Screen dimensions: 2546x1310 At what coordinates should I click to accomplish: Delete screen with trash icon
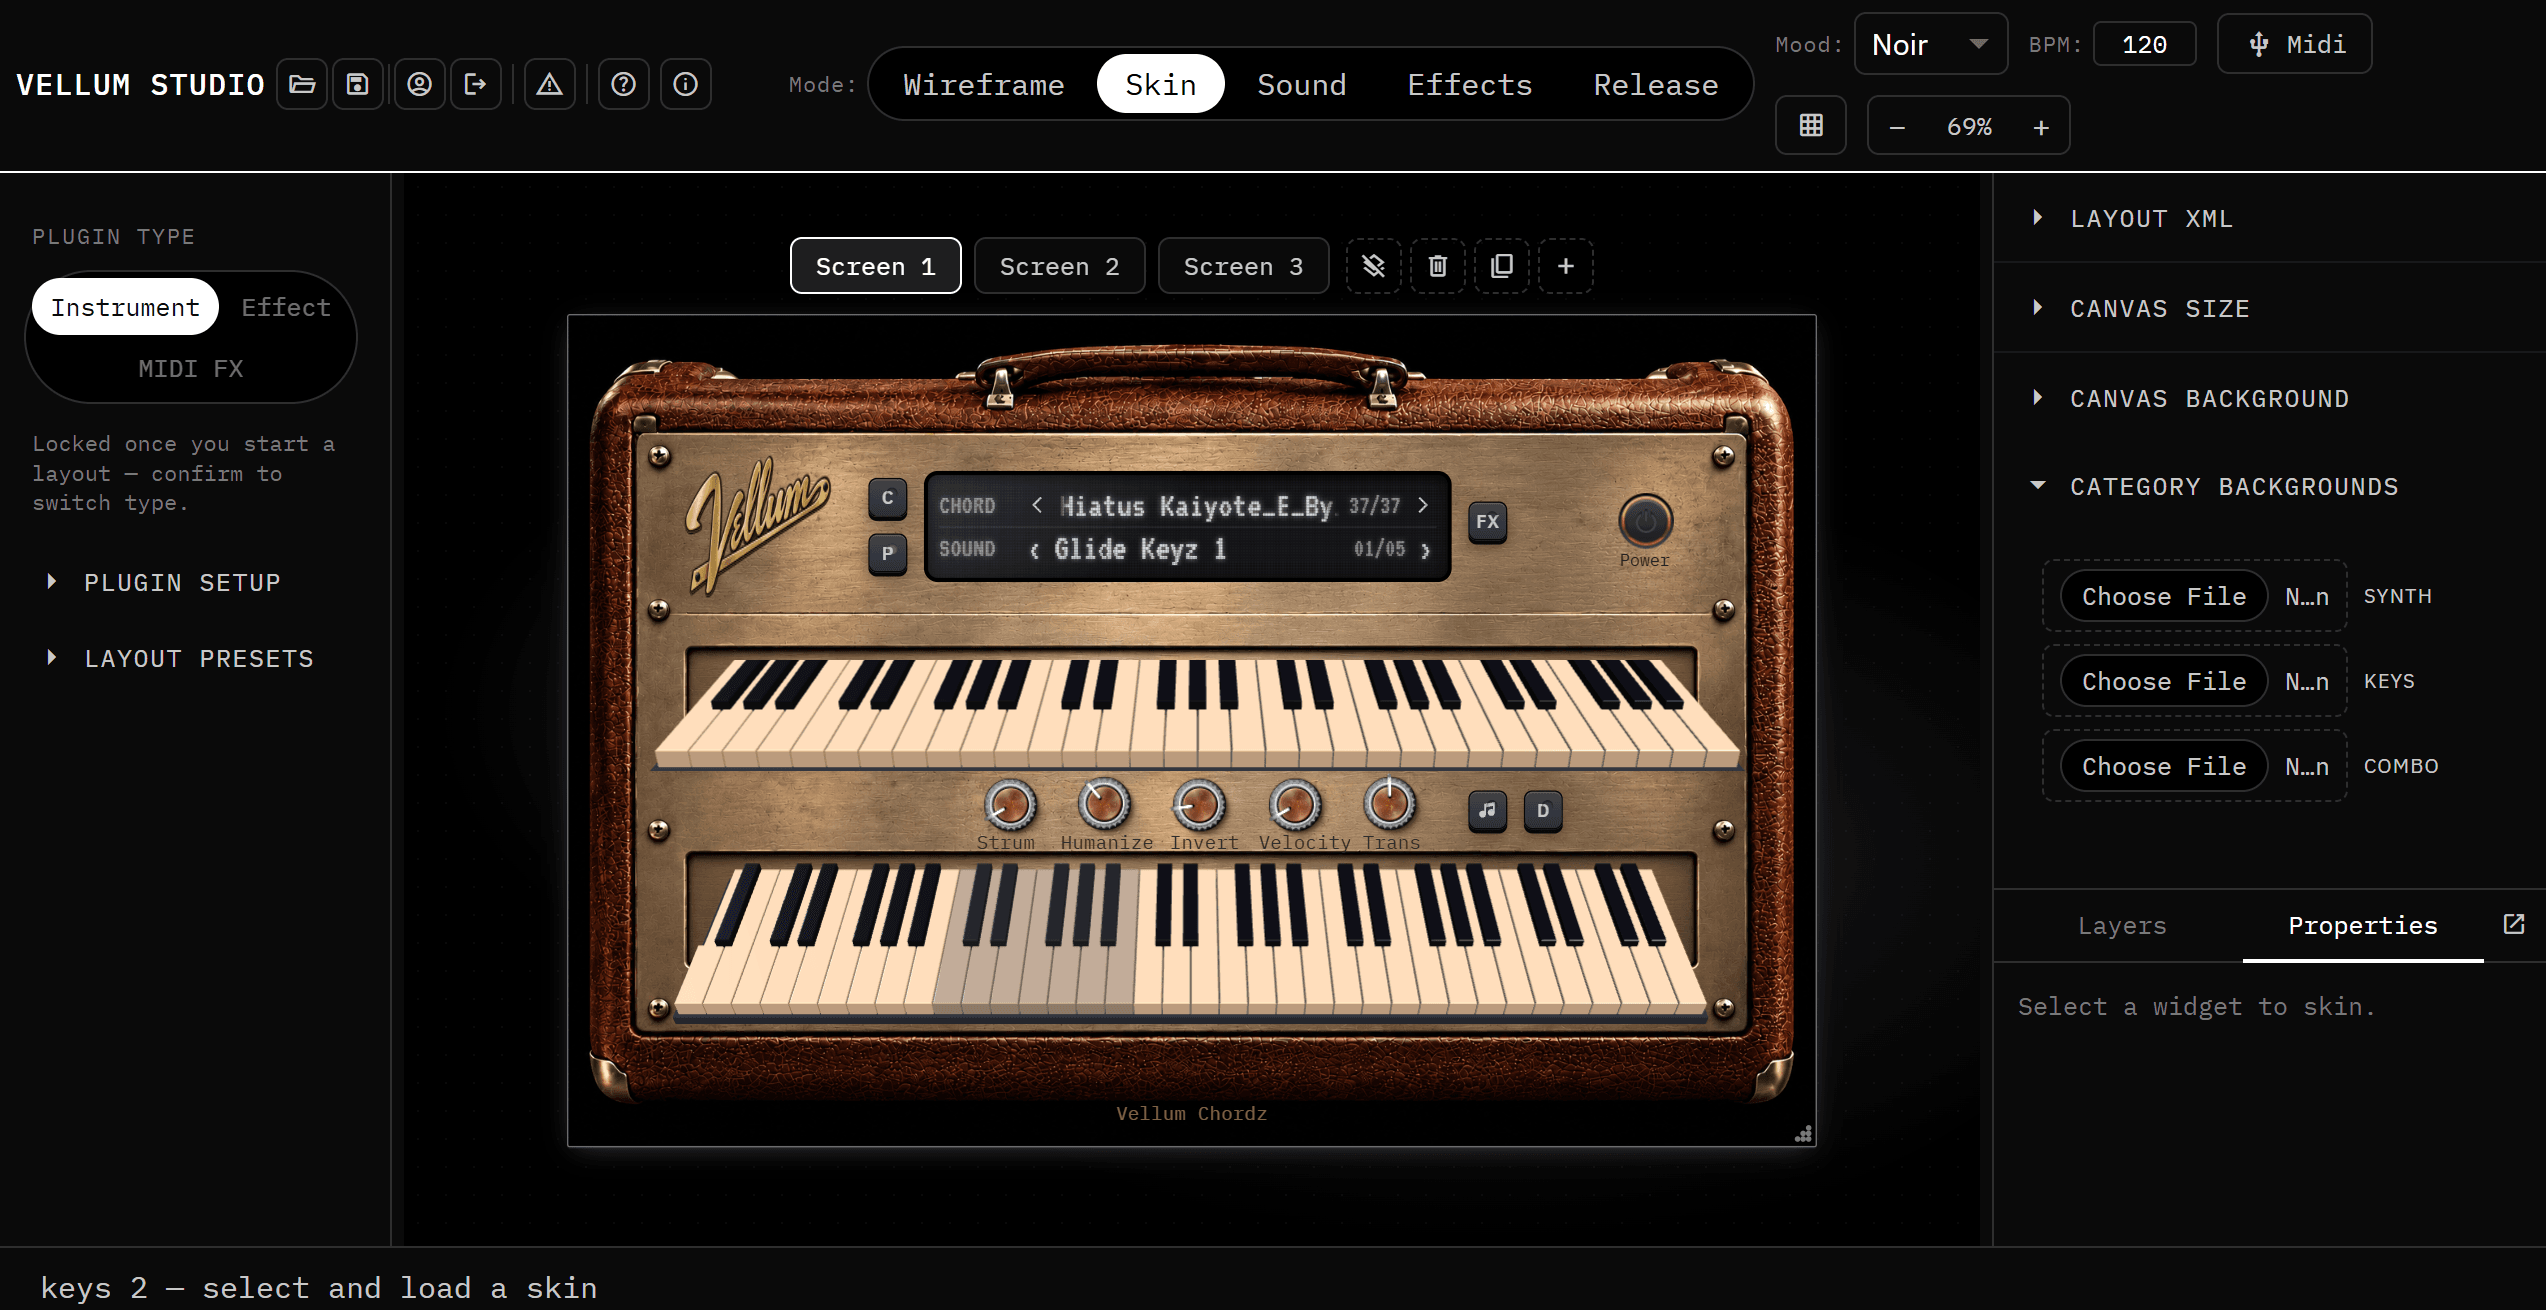pos(1438,266)
